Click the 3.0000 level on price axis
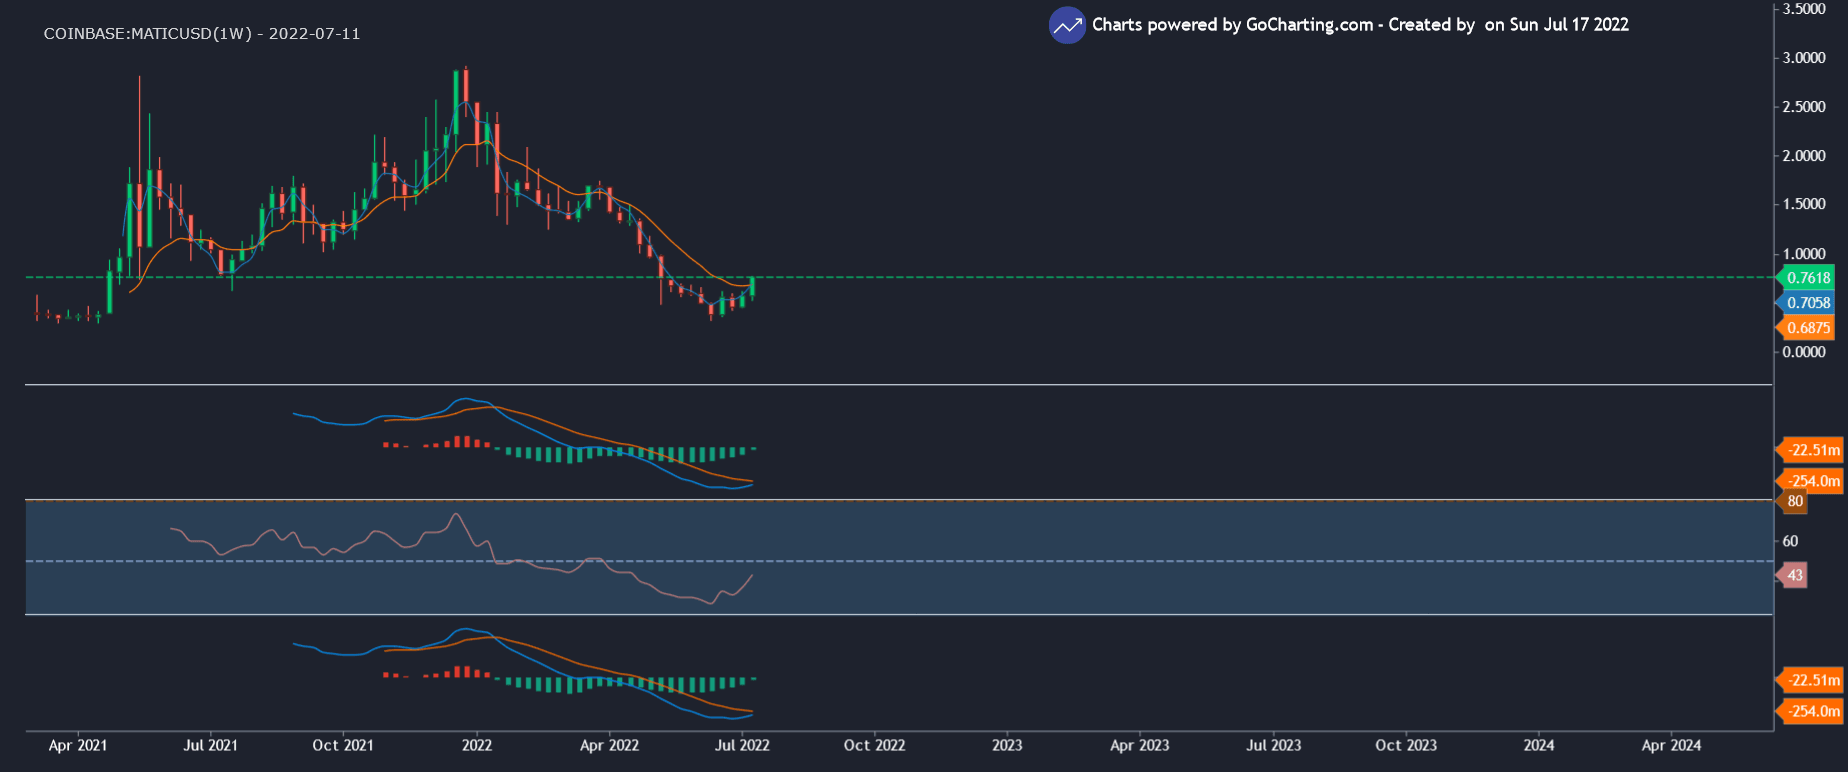This screenshot has width=1848, height=772. tap(1804, 58)
